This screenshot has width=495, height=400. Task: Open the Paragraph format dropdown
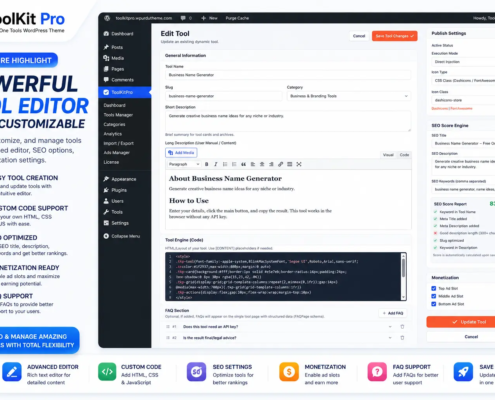[184, 164]
